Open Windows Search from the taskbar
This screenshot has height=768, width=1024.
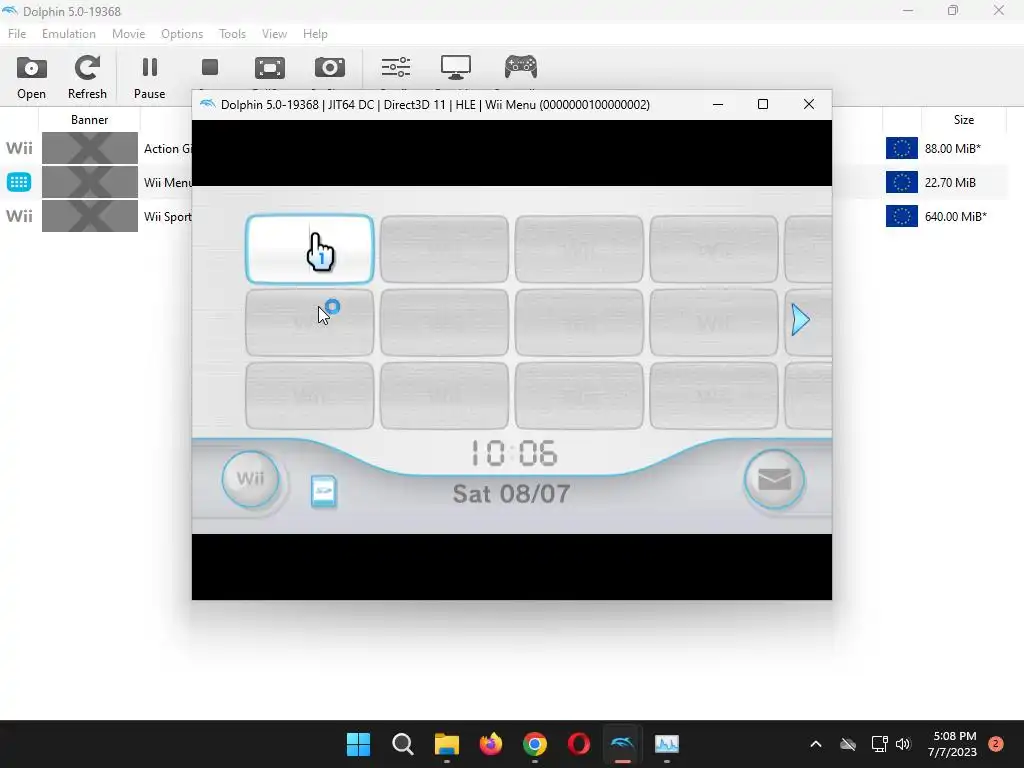coord(403,744)
